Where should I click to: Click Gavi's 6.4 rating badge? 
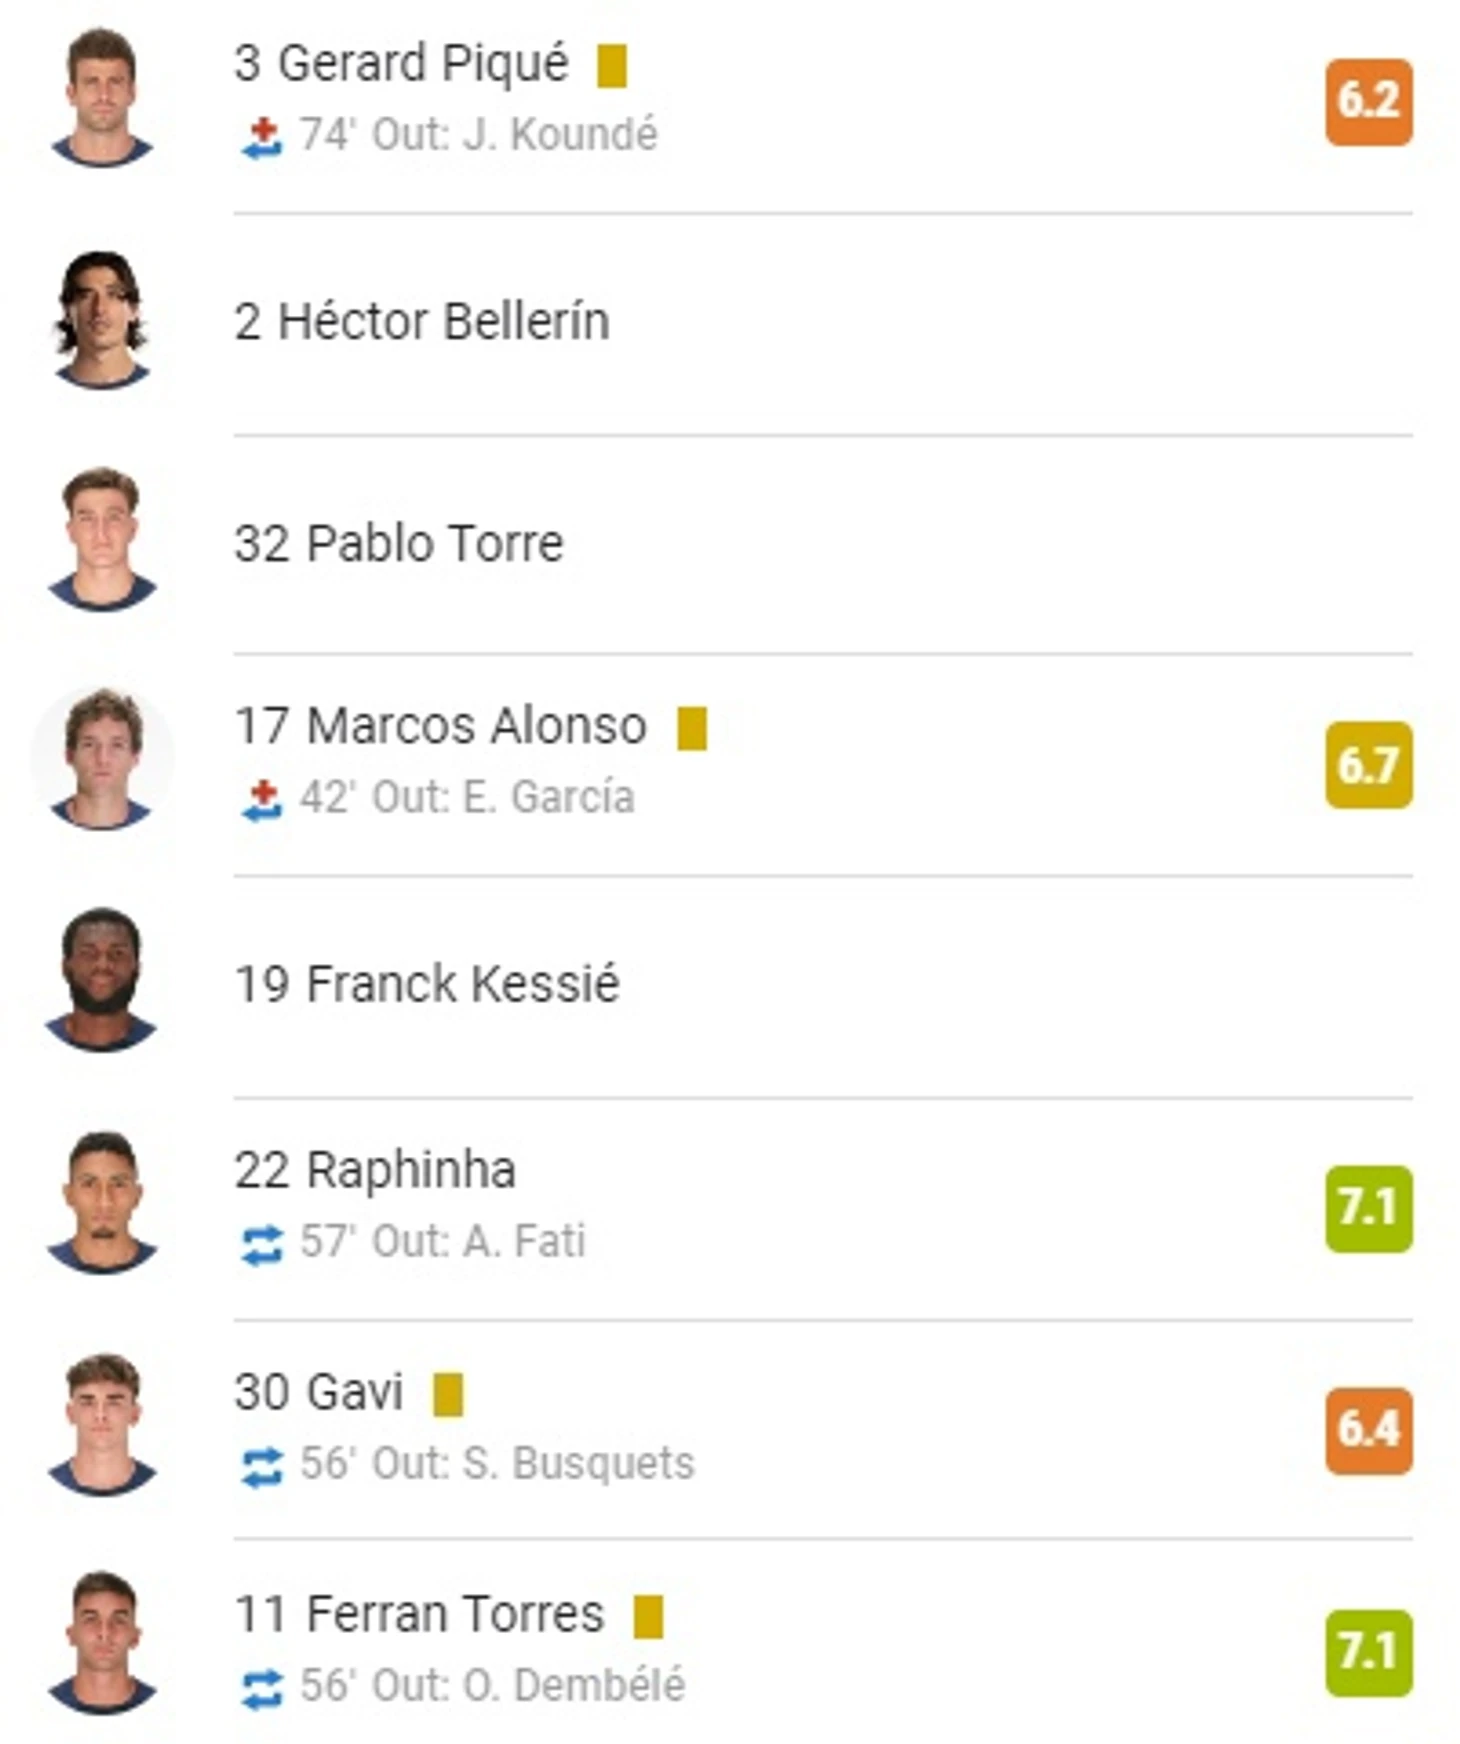pos(1369,1430)
